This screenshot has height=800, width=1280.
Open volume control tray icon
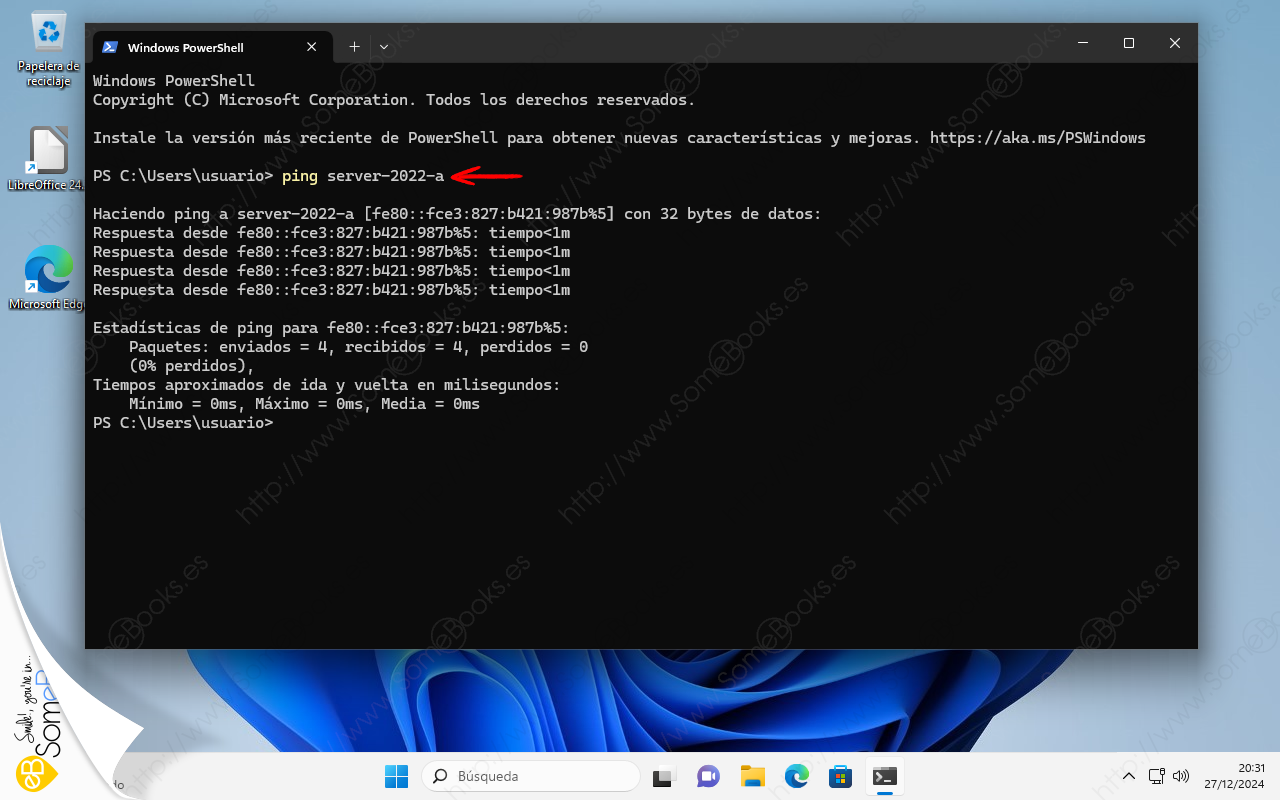(1181, 776)
